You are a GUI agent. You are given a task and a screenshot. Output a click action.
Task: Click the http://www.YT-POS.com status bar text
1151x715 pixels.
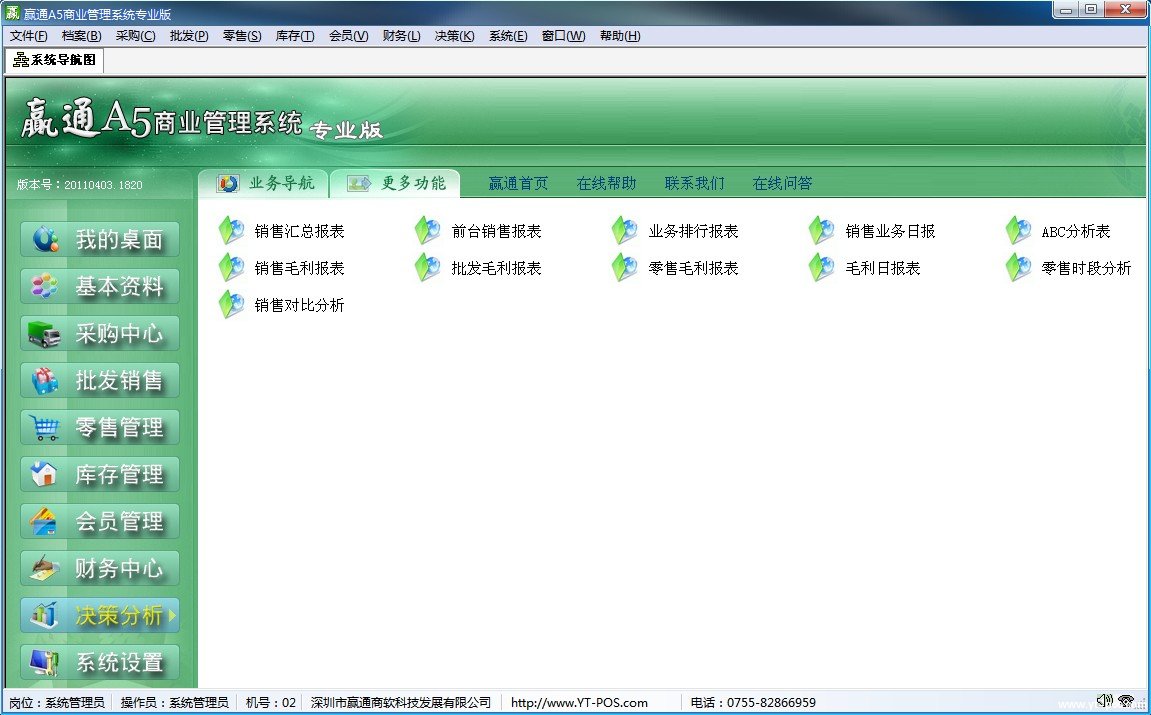pyautogui.click(x=579, y=703)
